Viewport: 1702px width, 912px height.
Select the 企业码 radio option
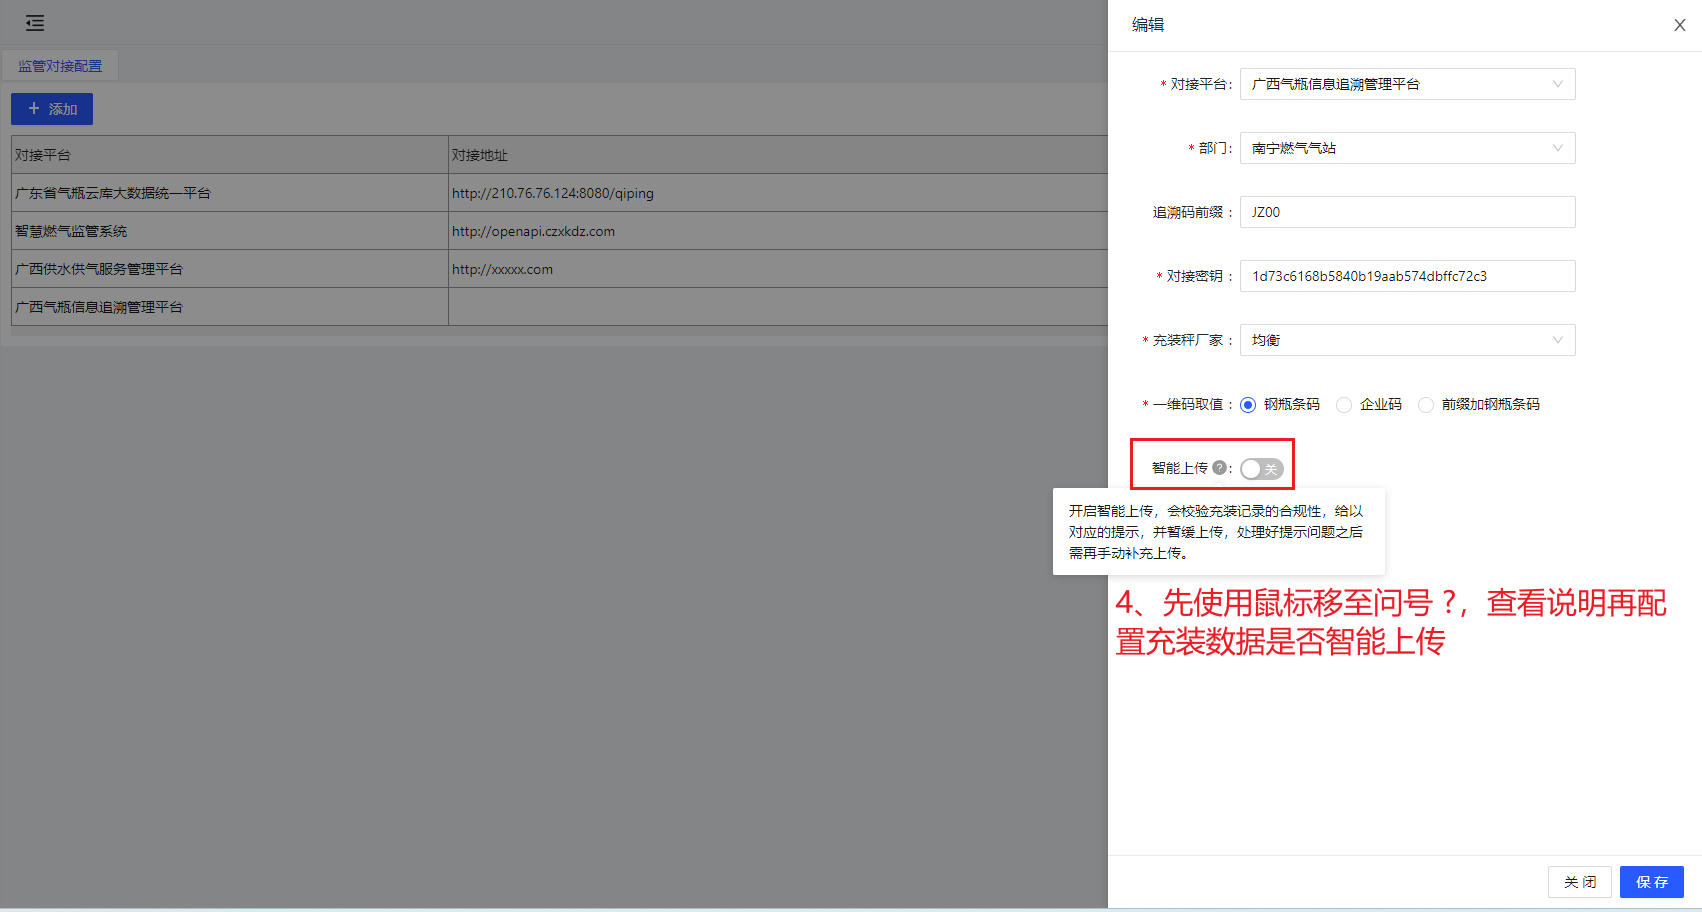tap(1344, 405)
